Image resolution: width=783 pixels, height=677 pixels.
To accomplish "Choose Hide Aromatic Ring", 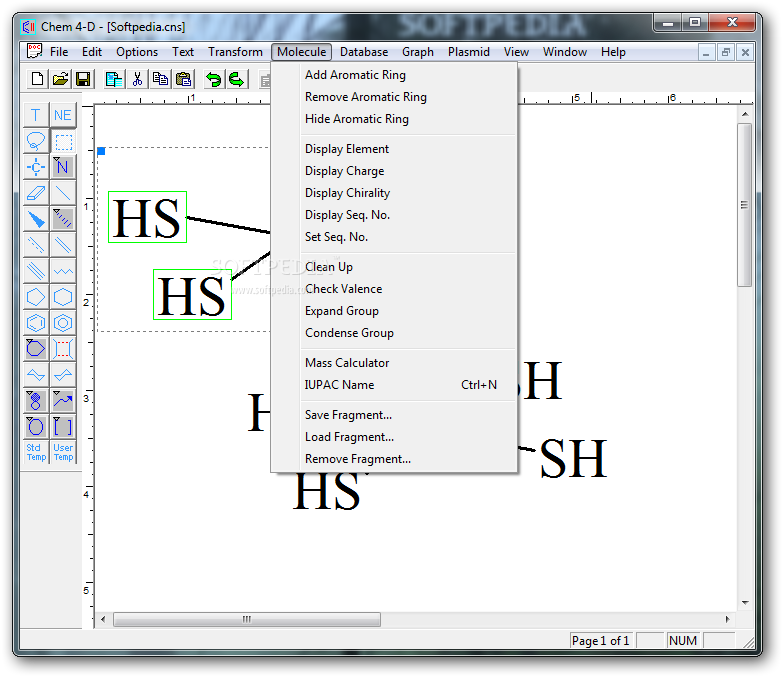I will pyautogui.click(x=394, y=119).
